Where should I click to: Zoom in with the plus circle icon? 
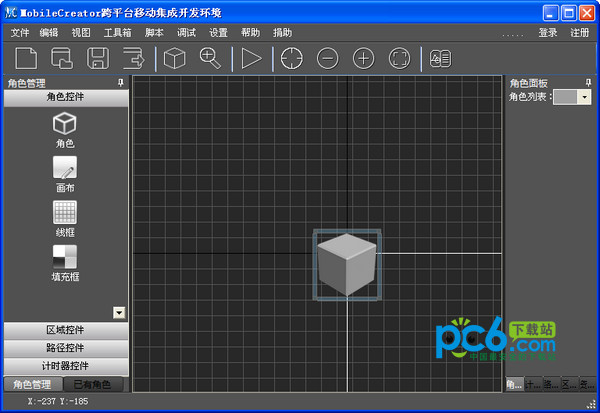pyautogui.click(x=364, y=59)
